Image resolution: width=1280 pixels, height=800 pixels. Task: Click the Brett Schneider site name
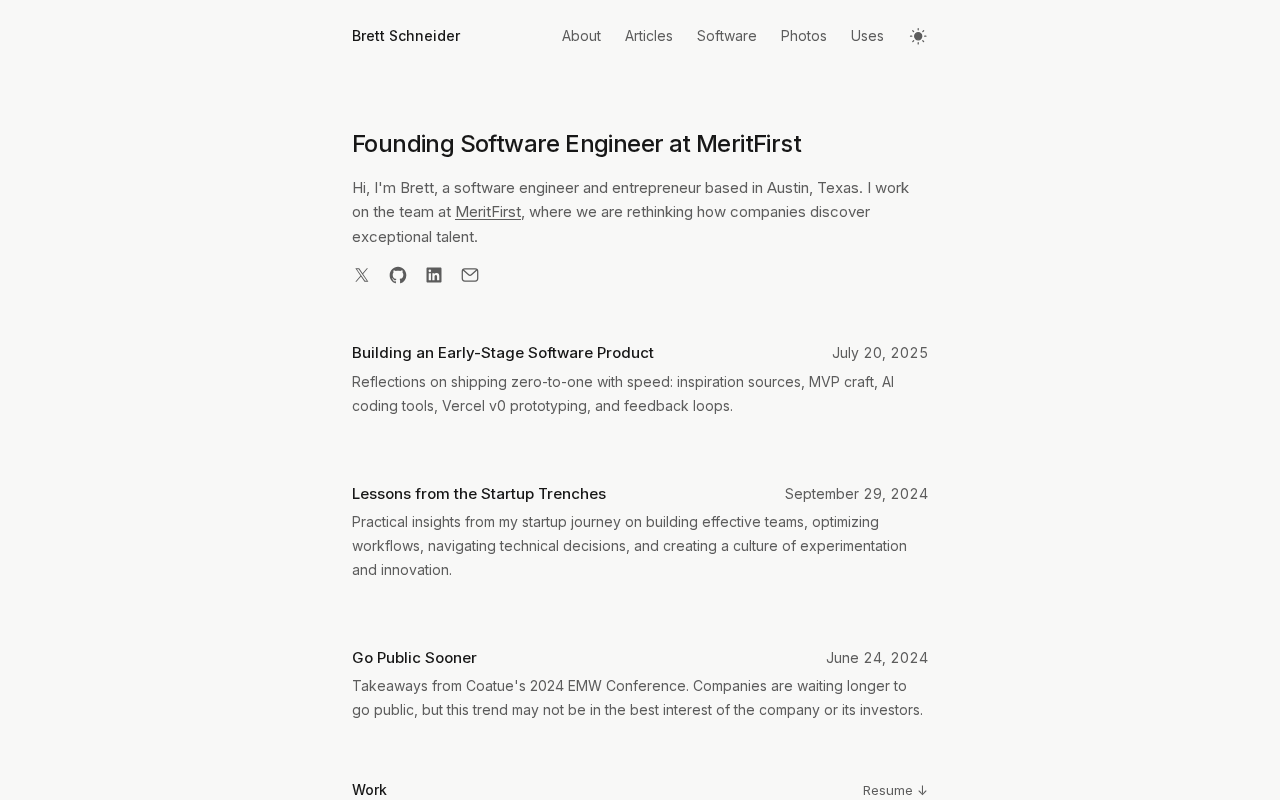406,36
